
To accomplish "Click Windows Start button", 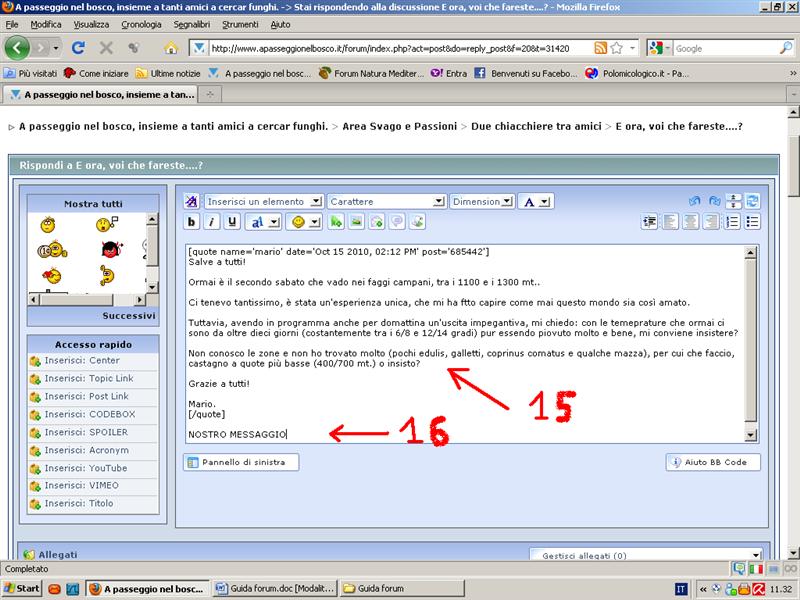I will [22, 588].
